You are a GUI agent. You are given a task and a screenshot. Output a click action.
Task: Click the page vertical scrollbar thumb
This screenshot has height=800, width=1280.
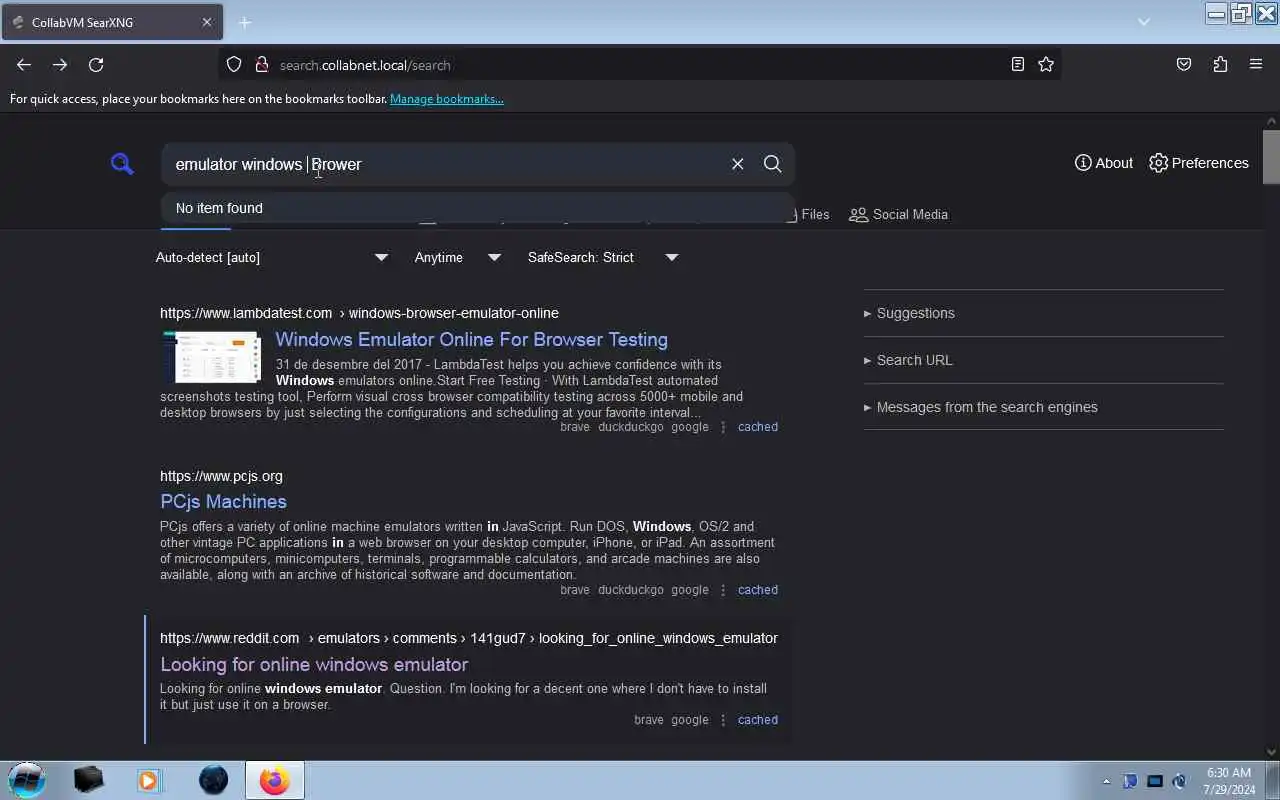pyautogui.click(x=1271, y=156)
